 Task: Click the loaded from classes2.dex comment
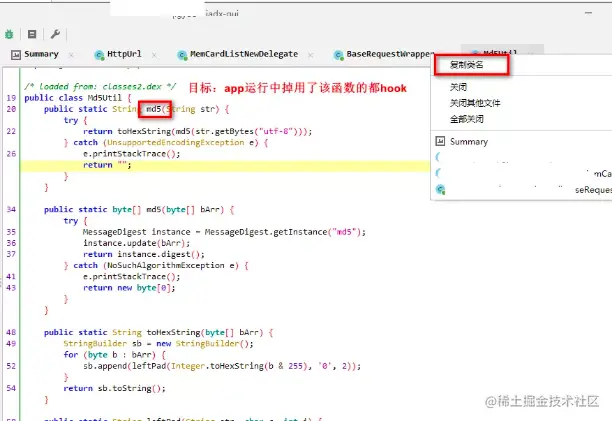100,87
